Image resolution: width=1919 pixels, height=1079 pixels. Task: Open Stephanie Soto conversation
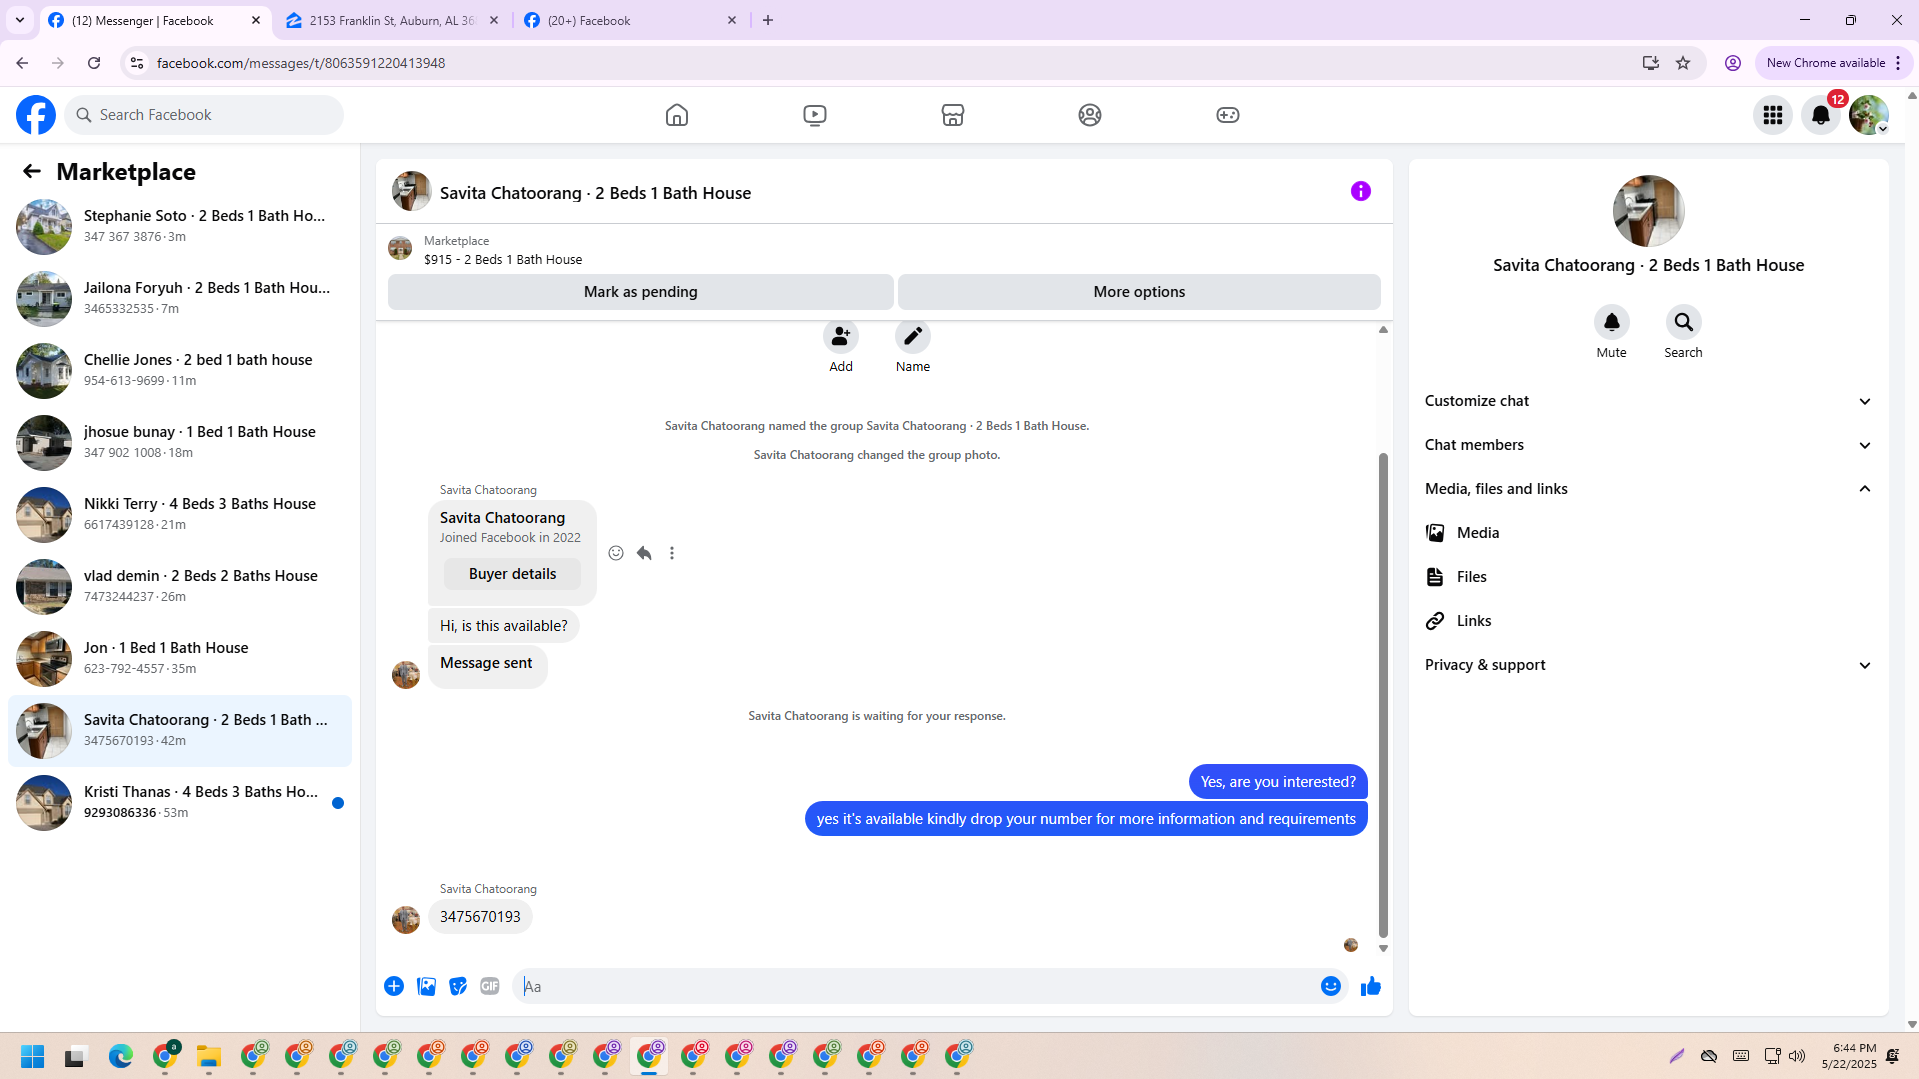(180, 227)
